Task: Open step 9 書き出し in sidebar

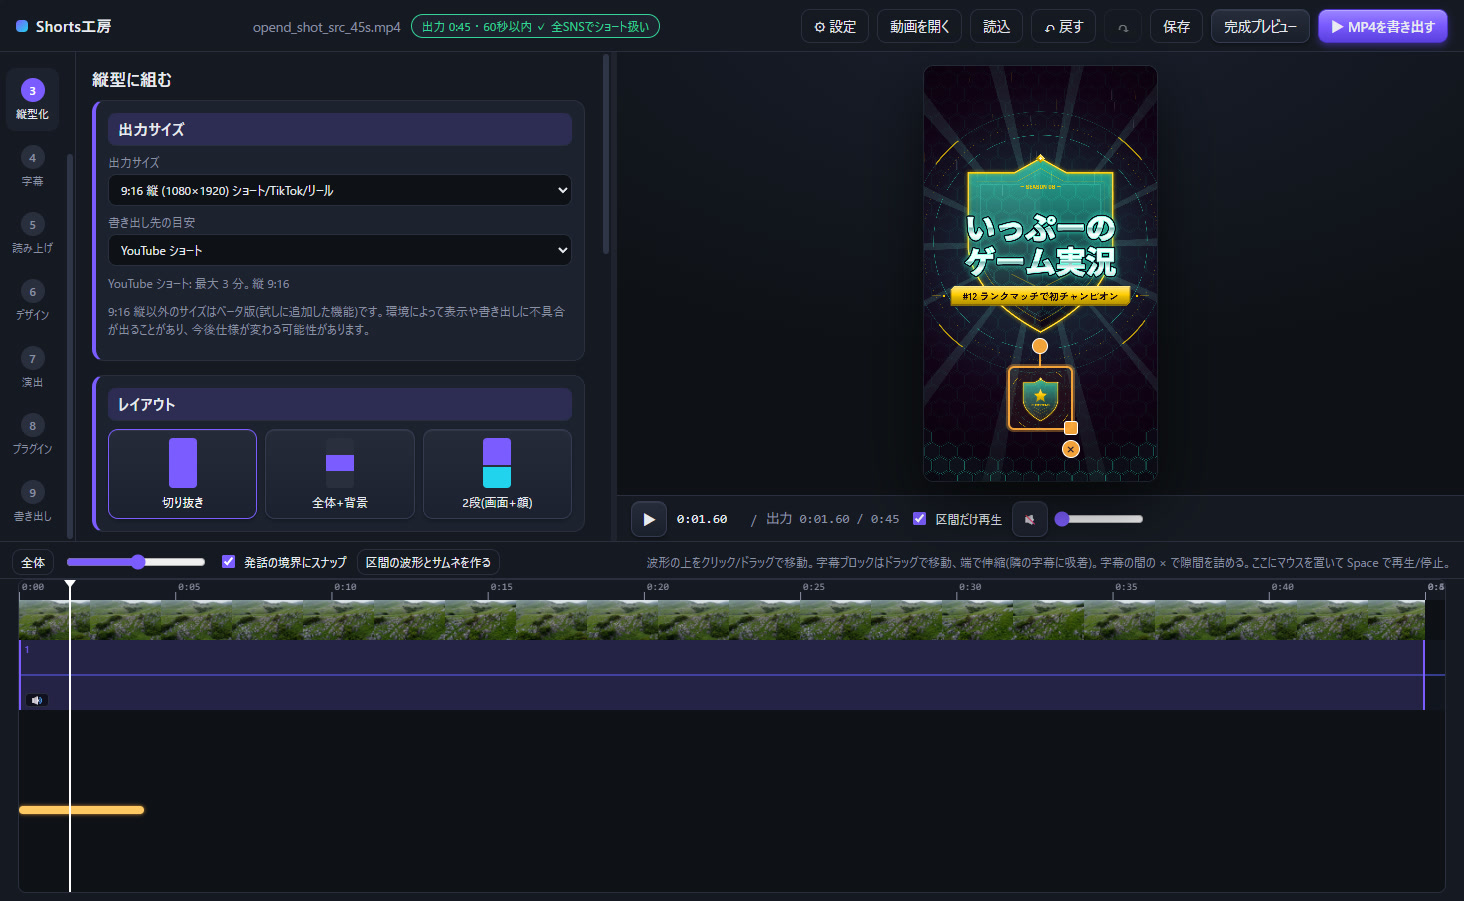Action: click(32, 502)
